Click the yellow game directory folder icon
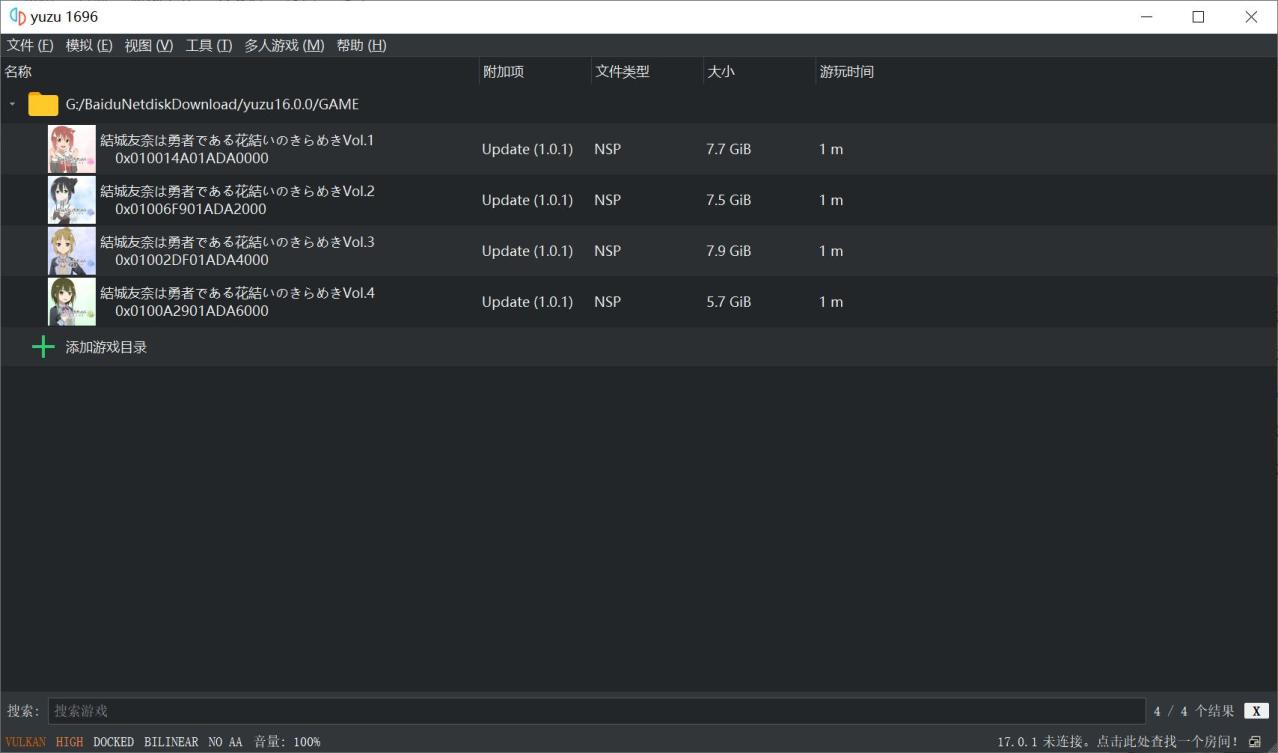Screen dimensions: 1278x753 (43, 104)
